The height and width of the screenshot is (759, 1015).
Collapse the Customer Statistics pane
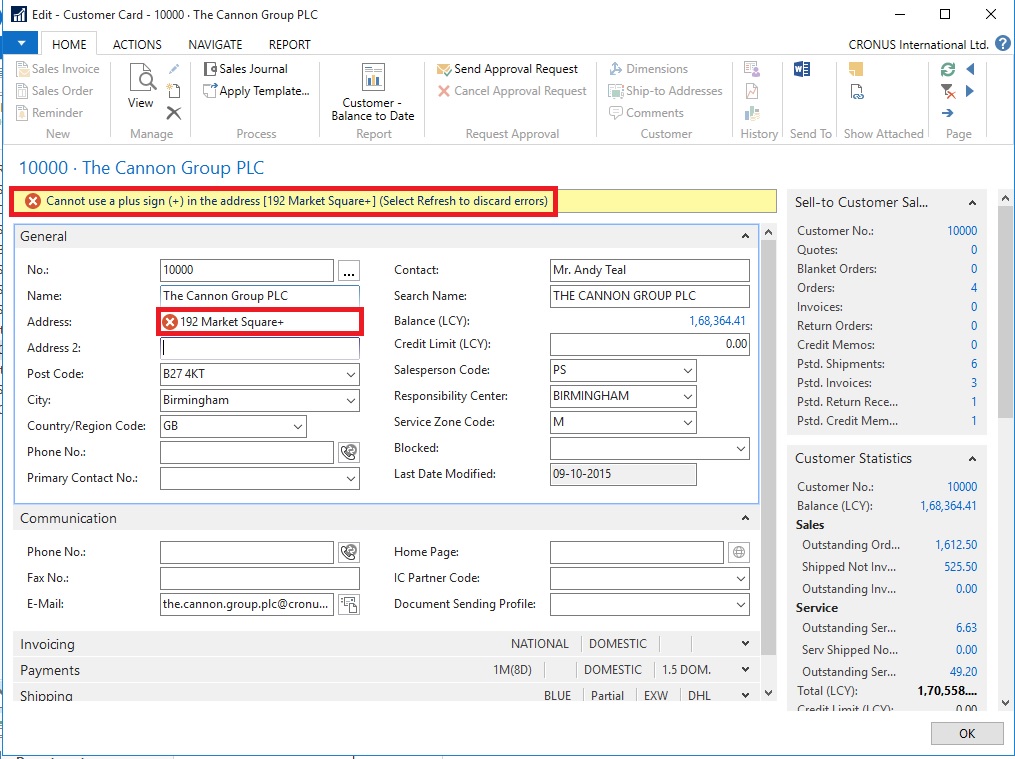(x=973, y=458)
